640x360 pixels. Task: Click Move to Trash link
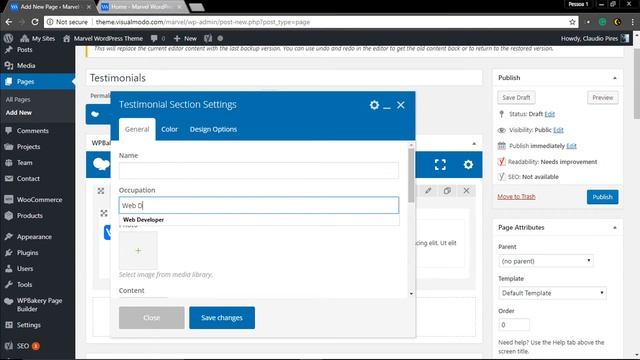click(516, 197)
